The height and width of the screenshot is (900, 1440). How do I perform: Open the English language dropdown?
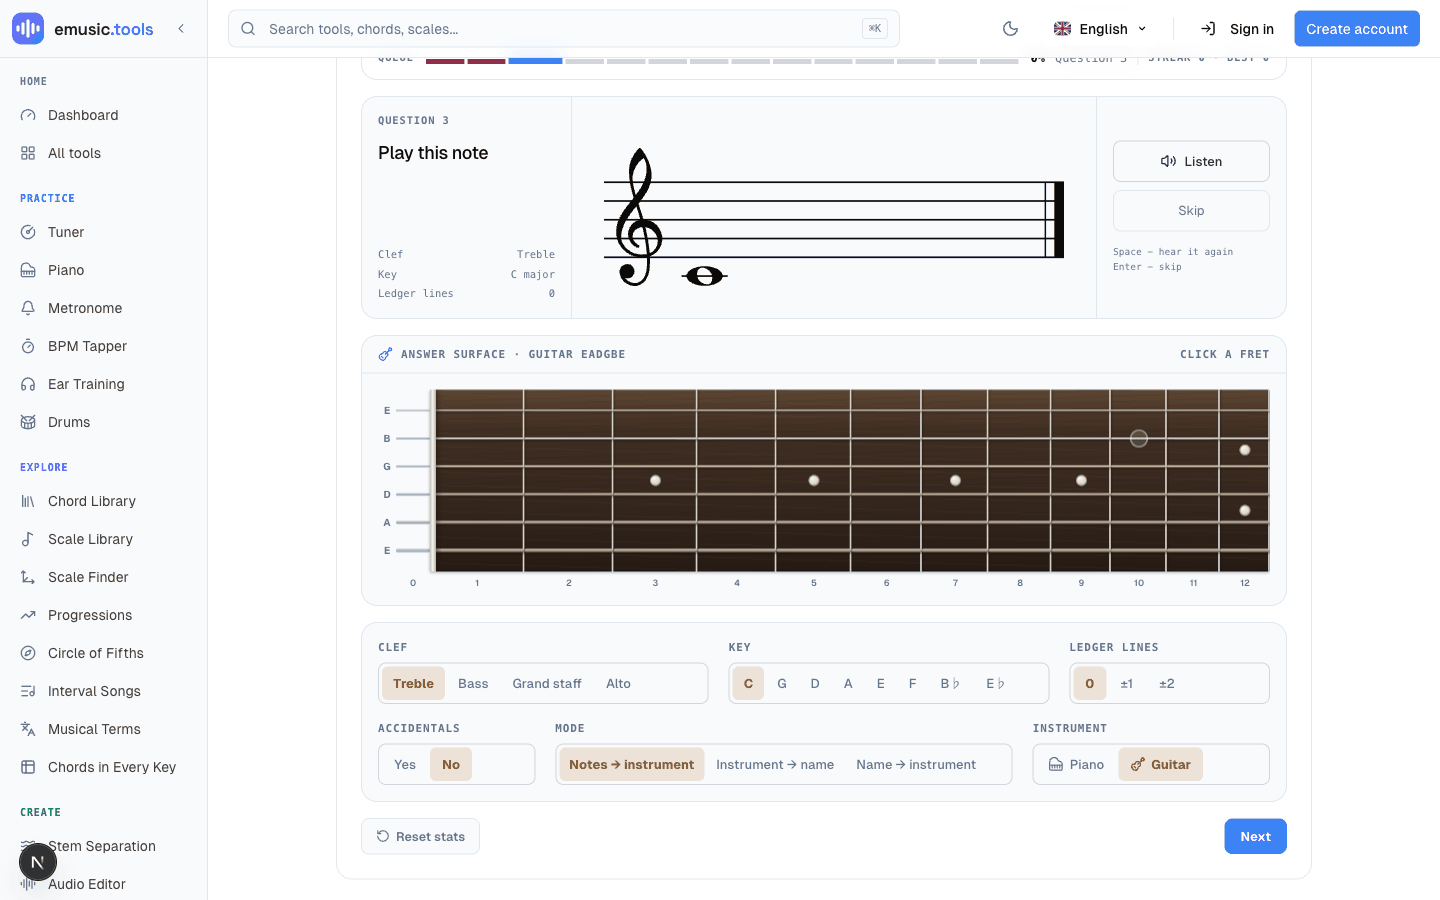1100,29
